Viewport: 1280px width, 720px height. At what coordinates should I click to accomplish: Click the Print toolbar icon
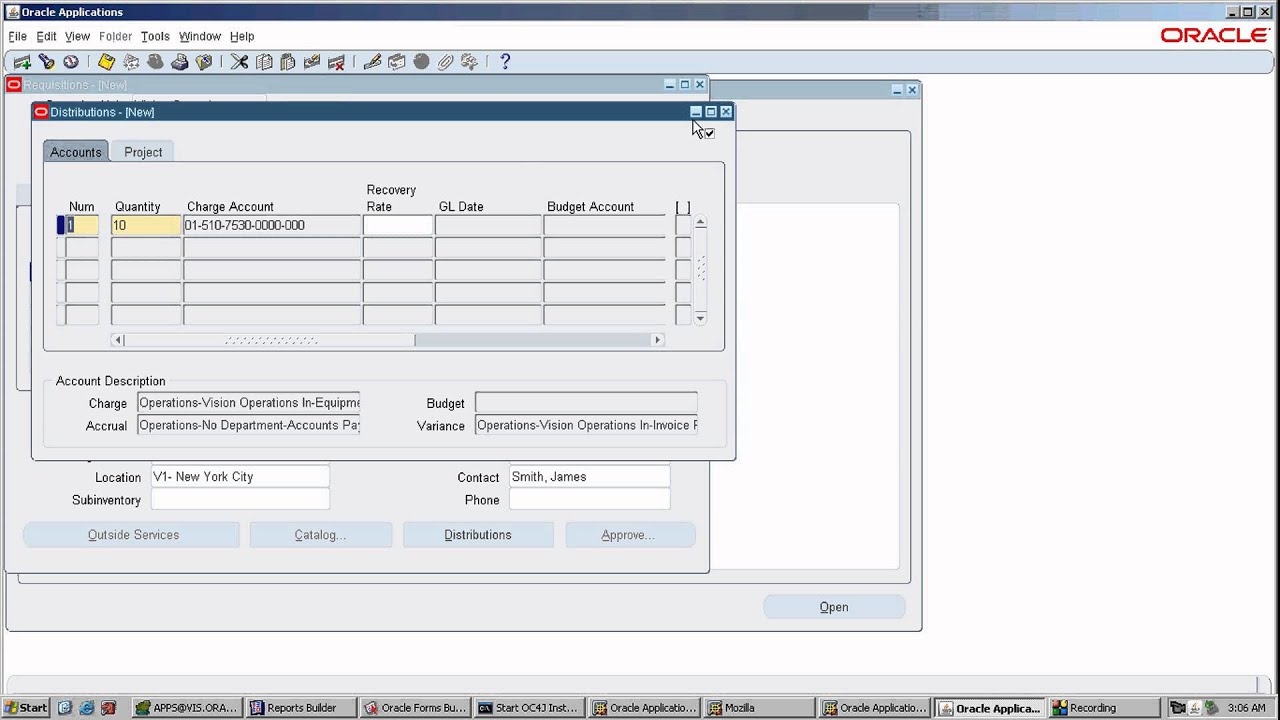[180, 61]
